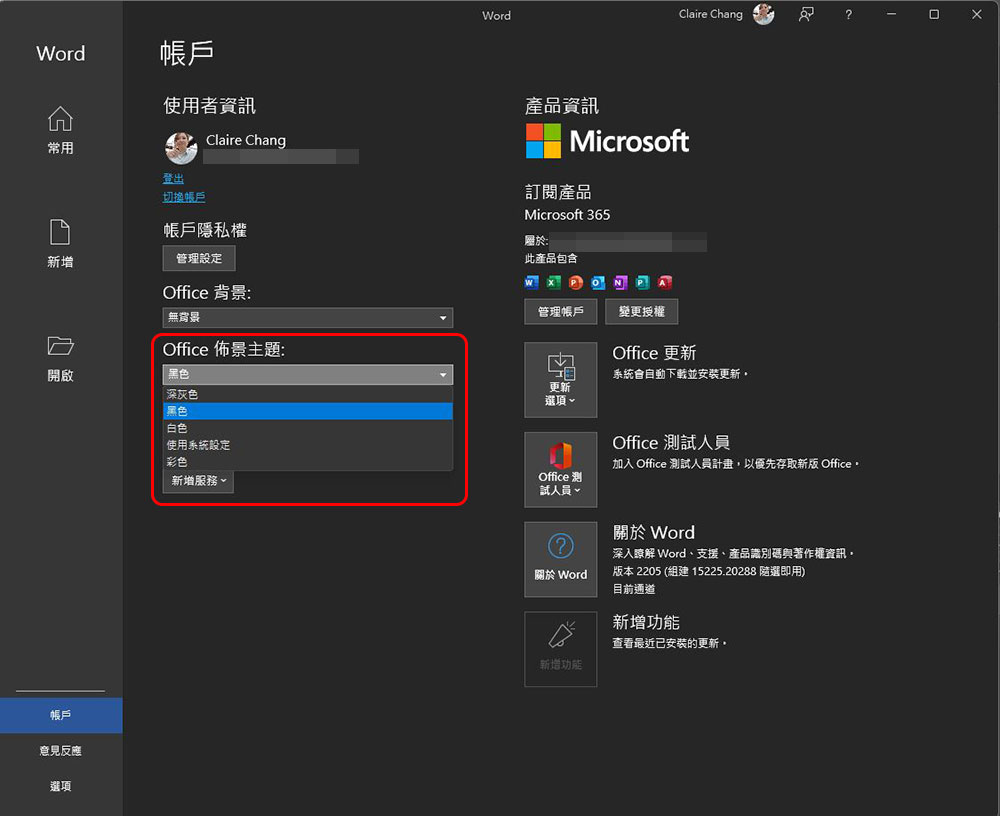Click the 關於 Word about button
Screen dimensions: 1000x816
coord(561,560)
